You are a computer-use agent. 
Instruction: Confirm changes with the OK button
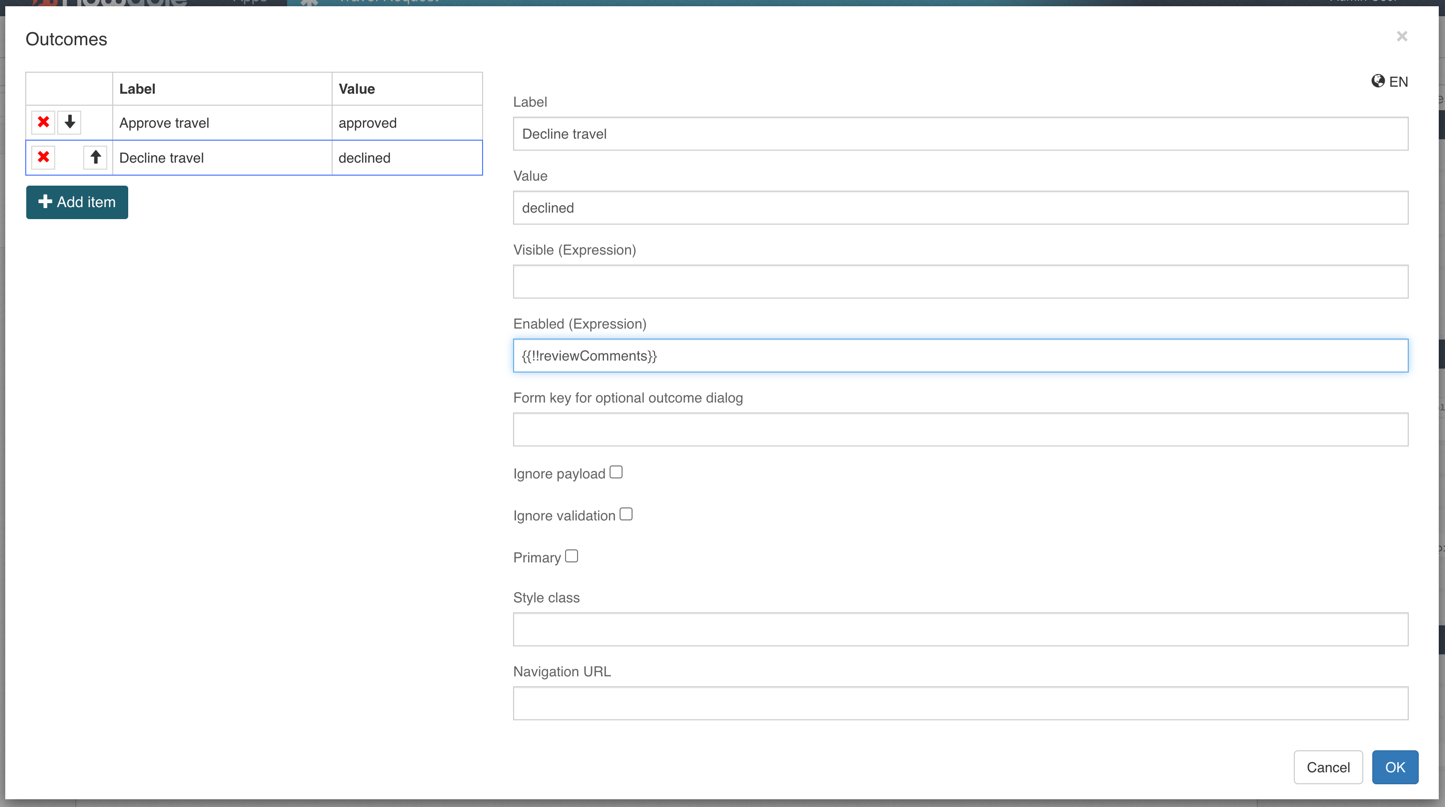point(1394,767)
